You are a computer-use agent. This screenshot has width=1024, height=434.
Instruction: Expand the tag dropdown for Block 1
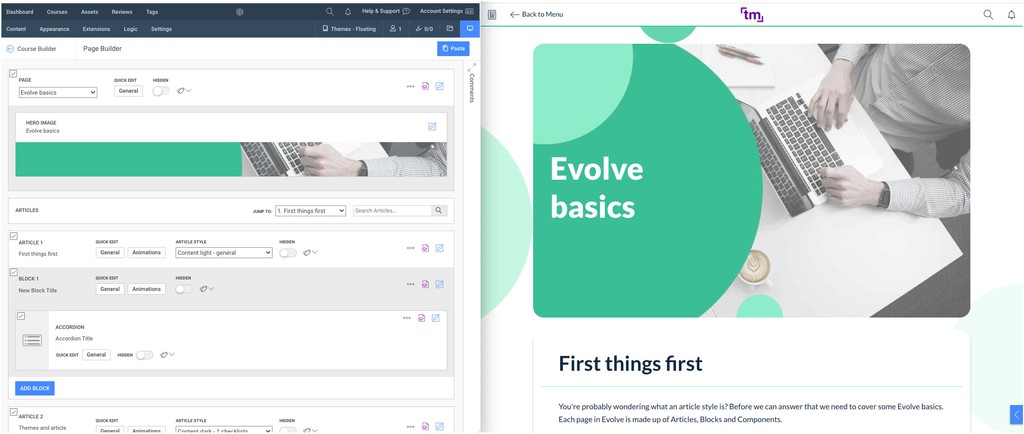pos(206,289)
